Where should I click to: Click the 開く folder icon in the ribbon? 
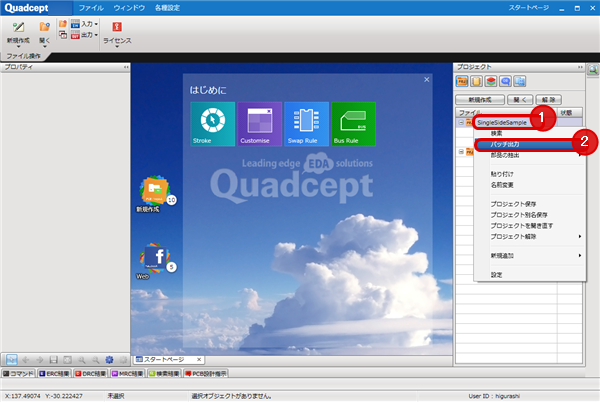pyautogui.click(x=44, y=27)
